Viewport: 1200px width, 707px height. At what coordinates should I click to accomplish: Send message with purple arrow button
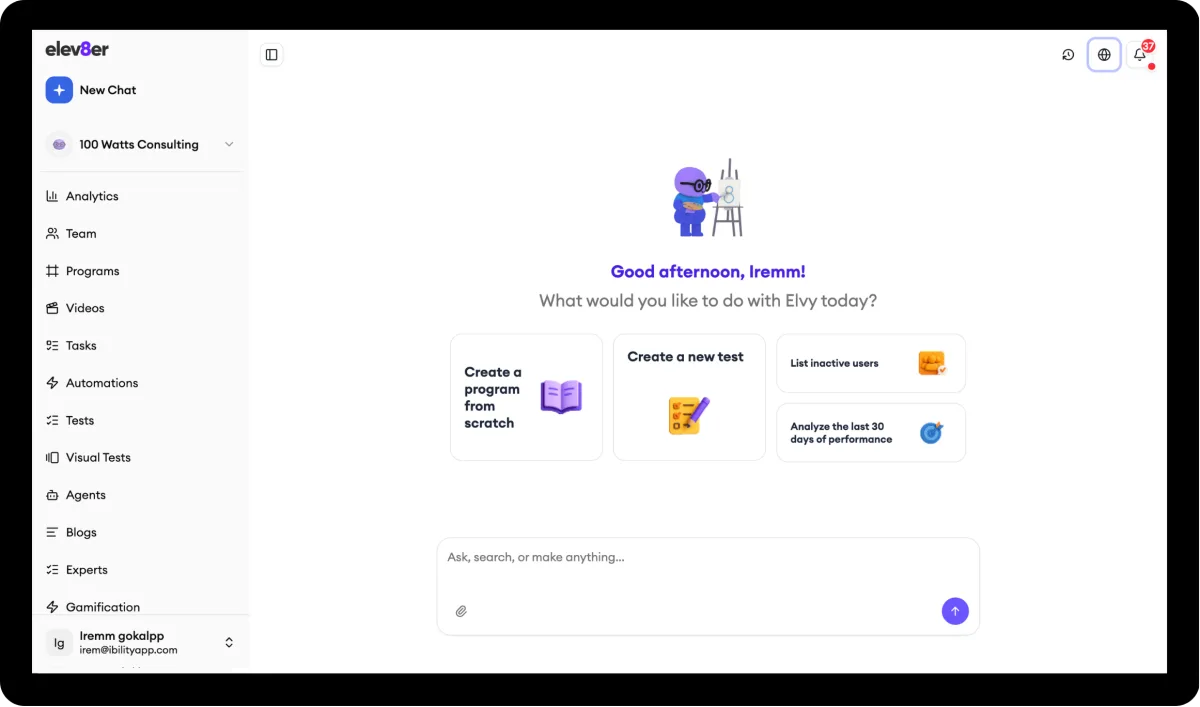pos(955,611)
